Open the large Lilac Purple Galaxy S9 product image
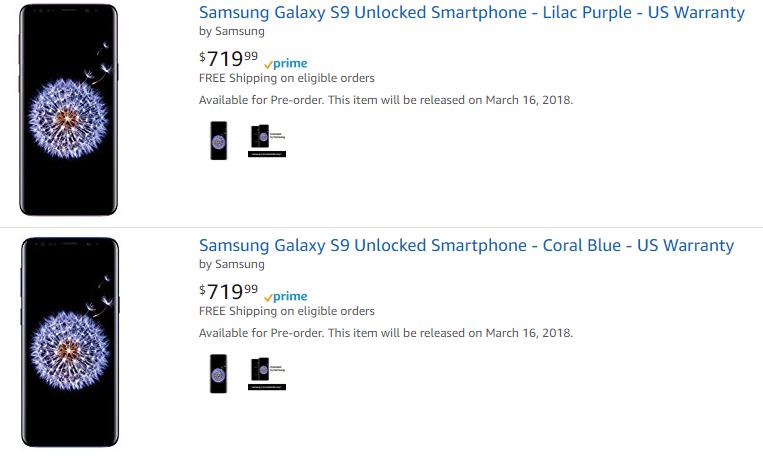The width and height of the screenshot is (763, 457). click(68, 110)
